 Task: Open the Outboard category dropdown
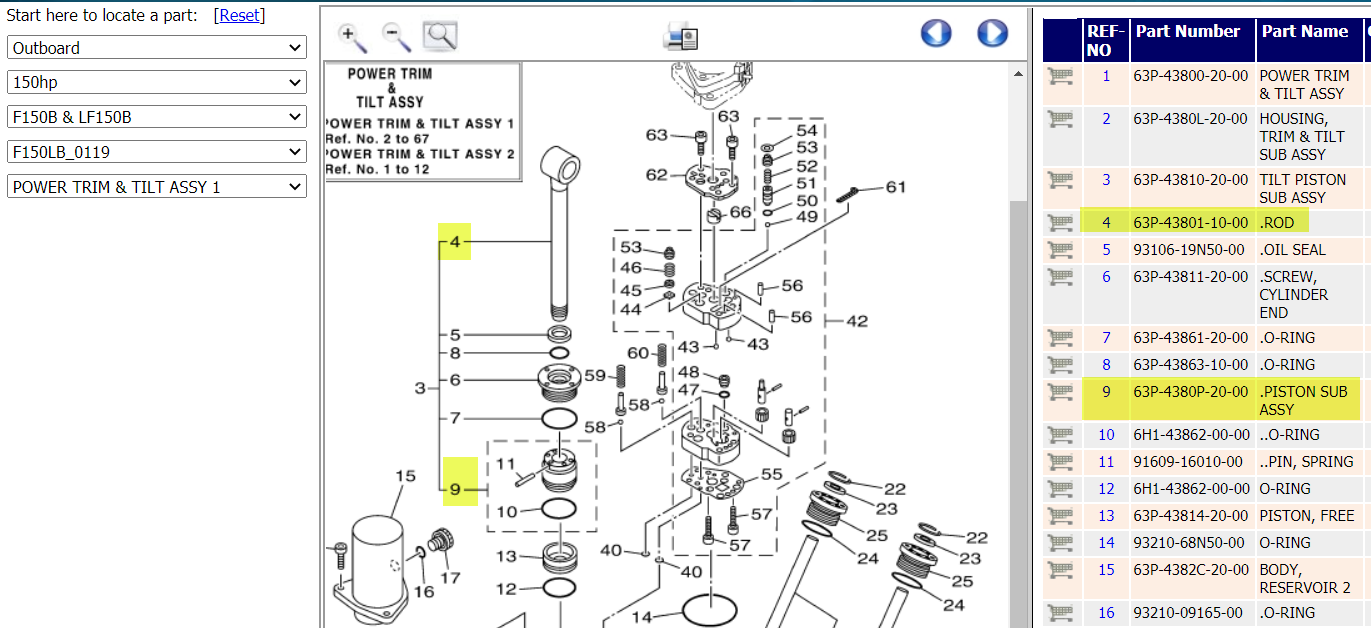pyautogui.click(x=157, y=47)
